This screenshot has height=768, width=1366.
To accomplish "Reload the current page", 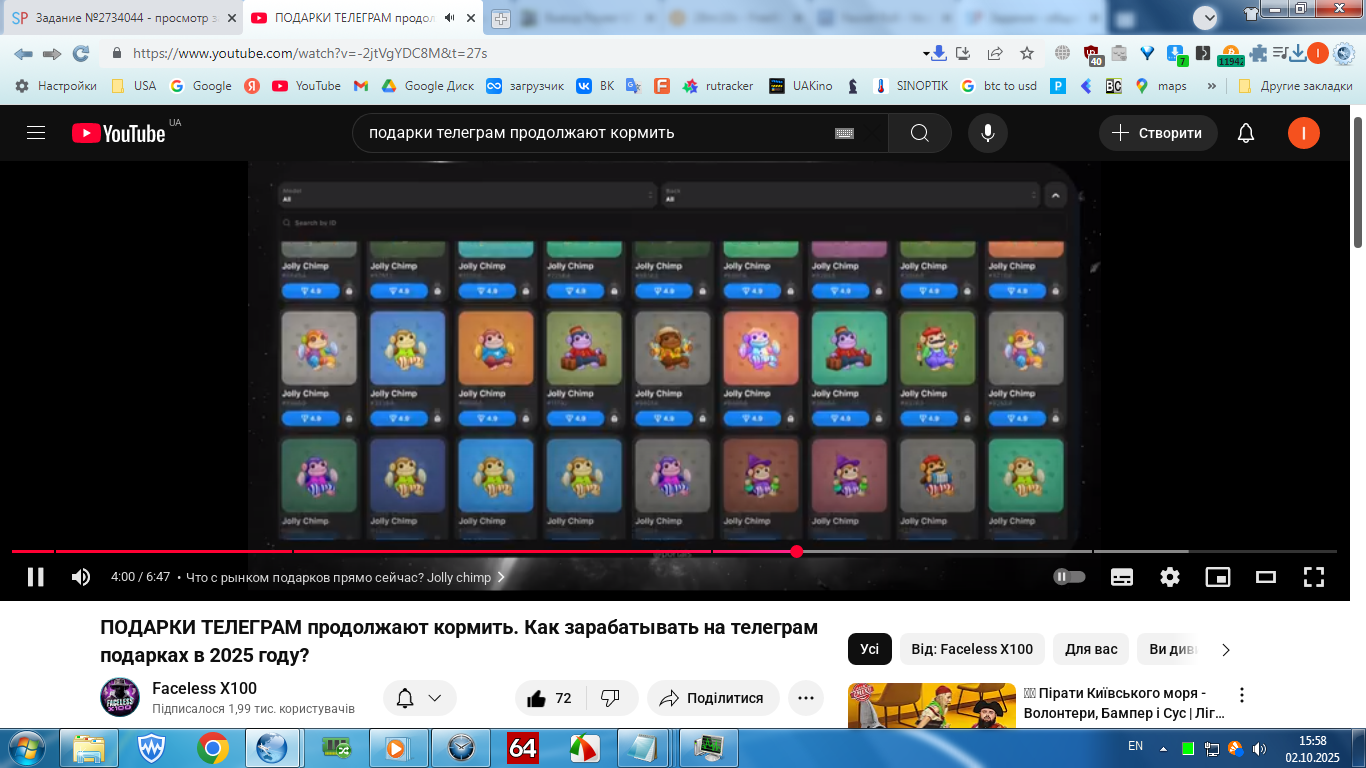I will tap(81, 53).
